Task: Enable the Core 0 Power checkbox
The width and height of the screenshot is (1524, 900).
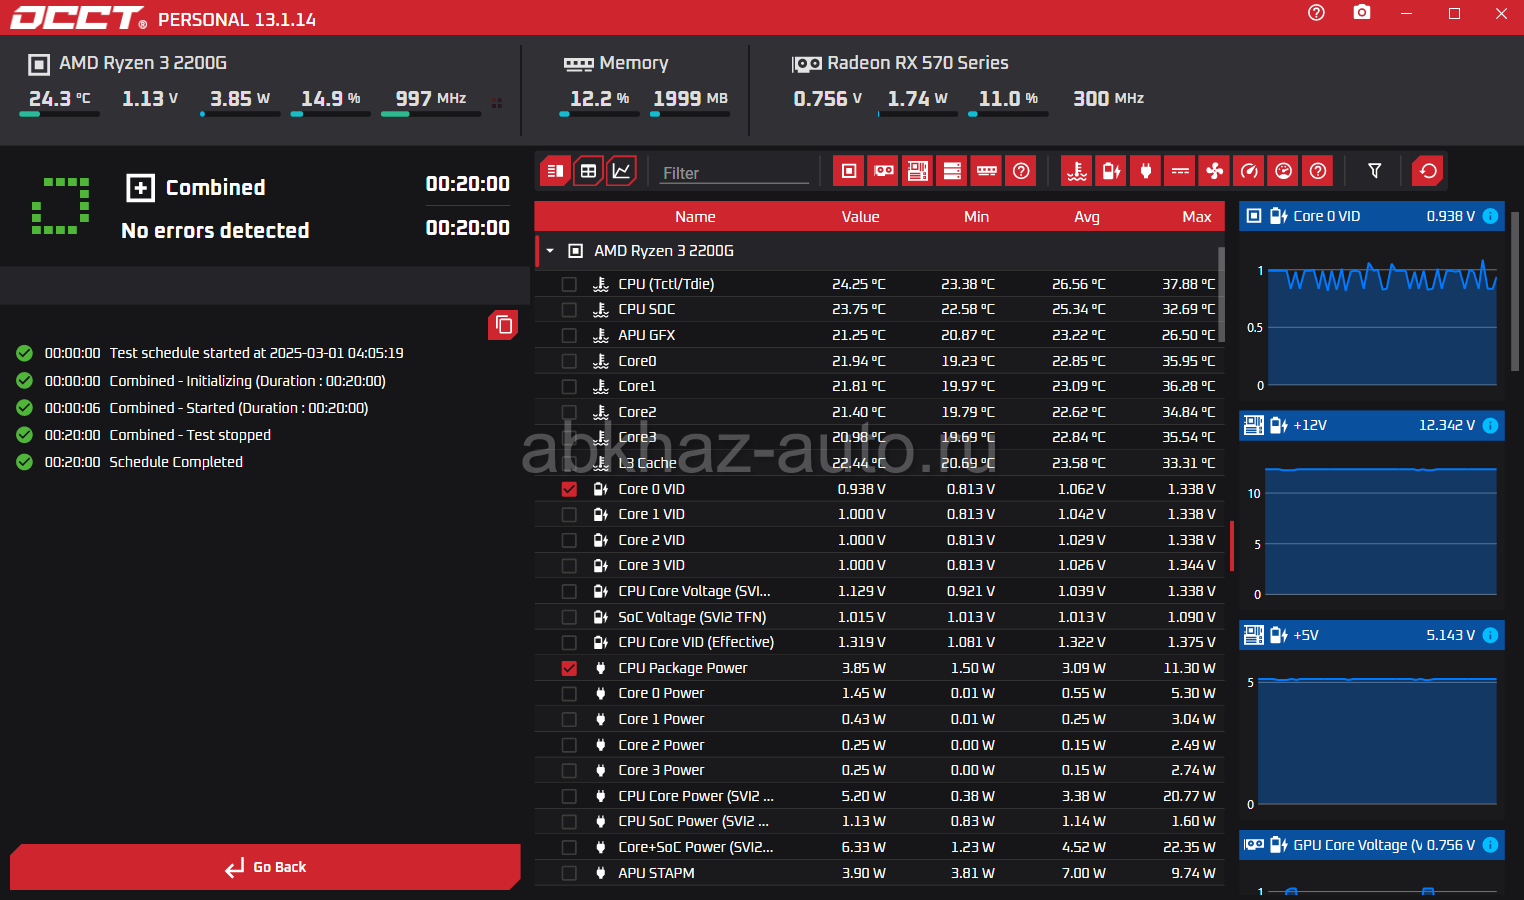Action: click(x=569, y=693)
